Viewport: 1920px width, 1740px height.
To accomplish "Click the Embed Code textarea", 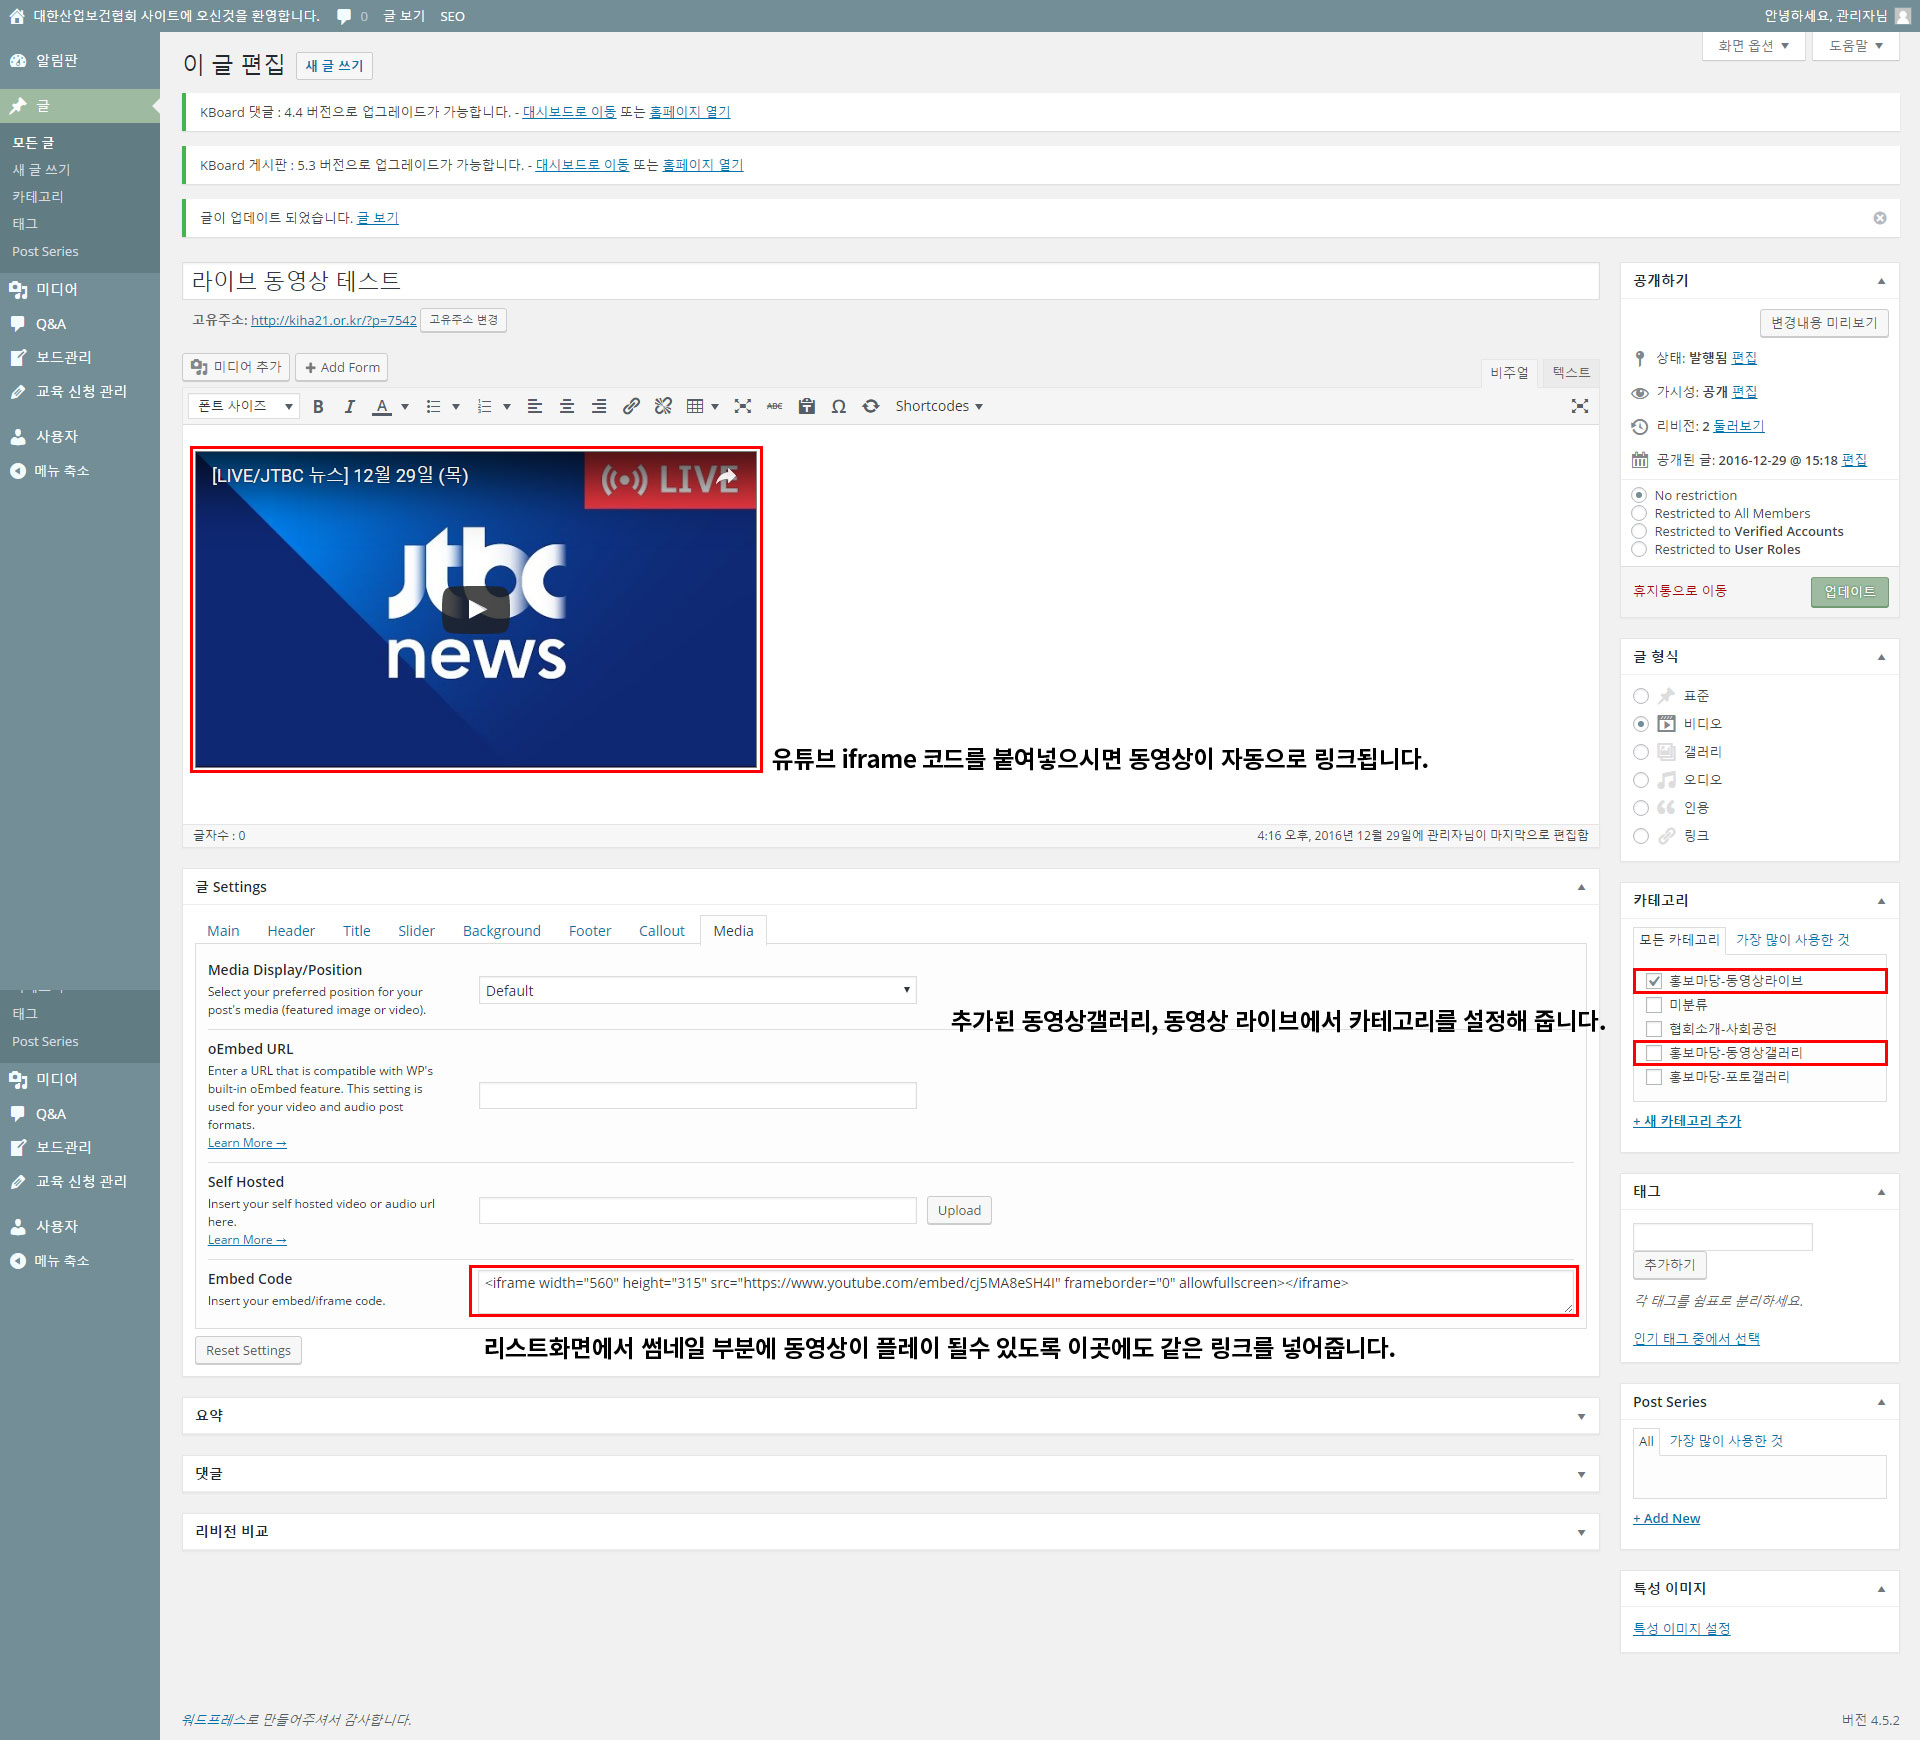I will click(1024, 1291).
